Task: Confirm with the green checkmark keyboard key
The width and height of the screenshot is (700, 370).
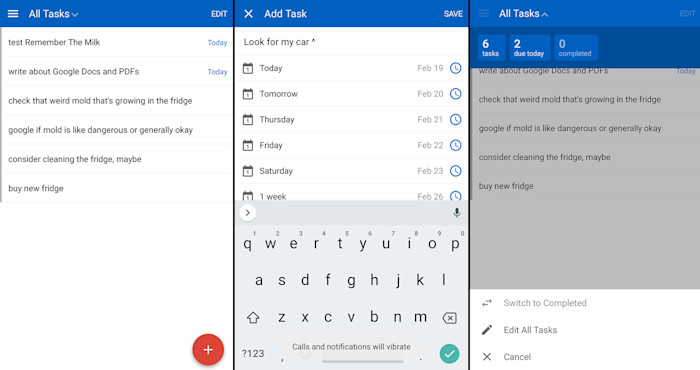Action: point(450,354)
